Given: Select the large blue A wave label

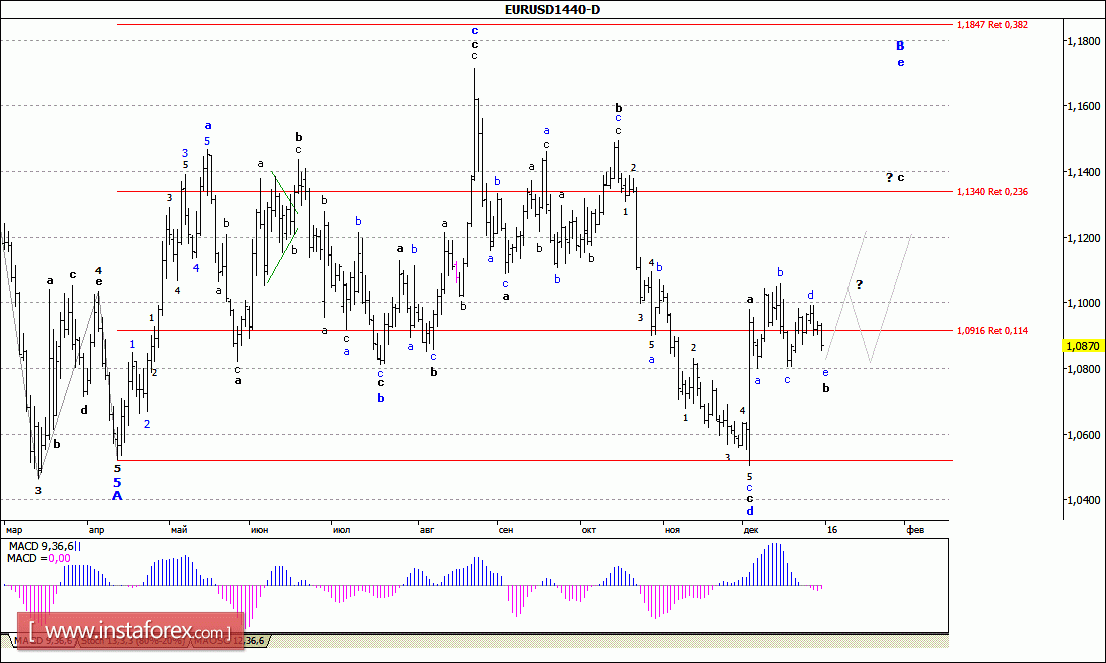Looking at the screenshot, I should point(117,495).
